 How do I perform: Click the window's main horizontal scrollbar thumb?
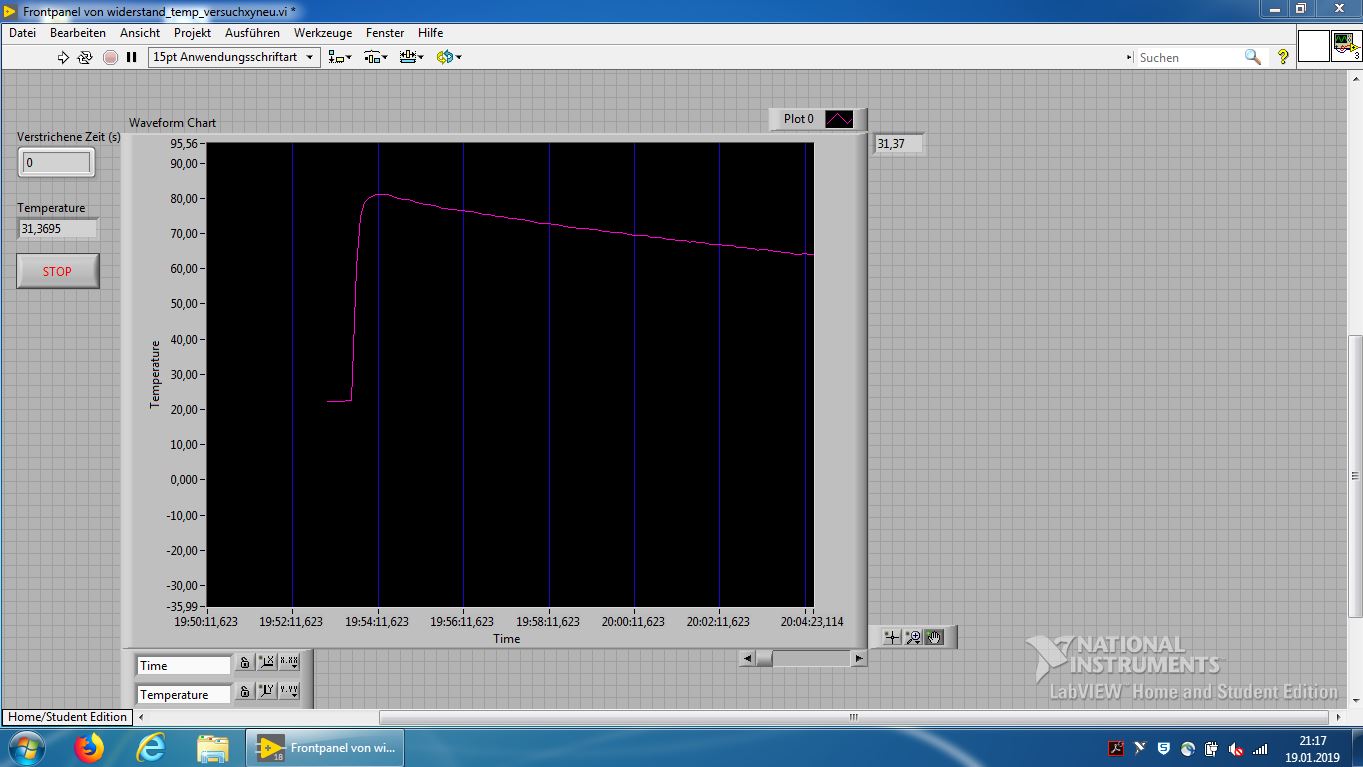(853, 717)
